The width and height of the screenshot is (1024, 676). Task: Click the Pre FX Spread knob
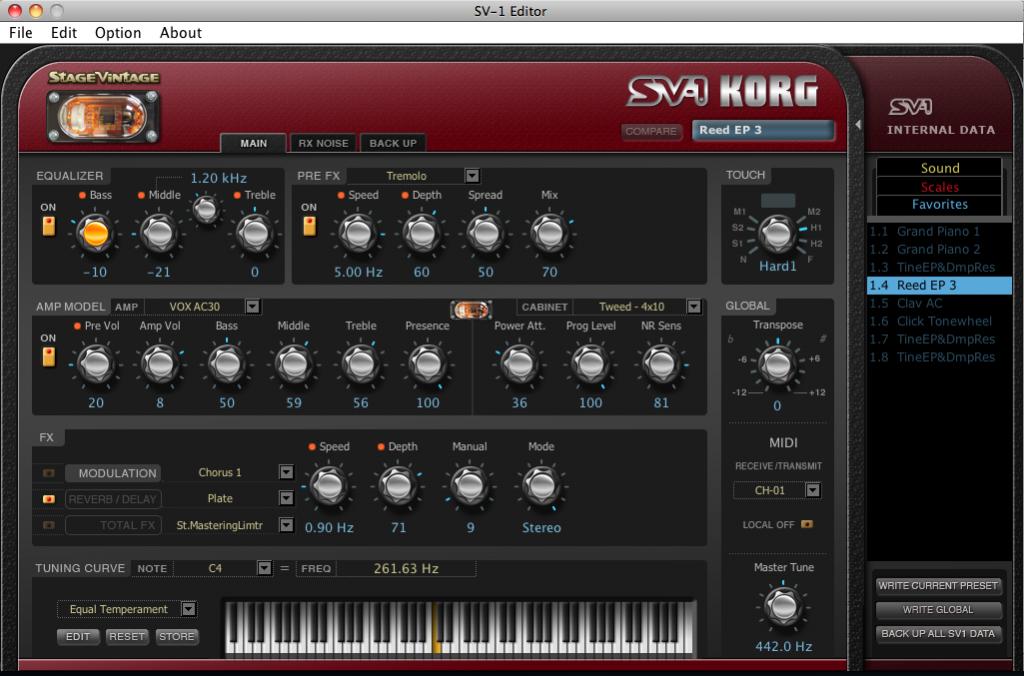[485, 233]
